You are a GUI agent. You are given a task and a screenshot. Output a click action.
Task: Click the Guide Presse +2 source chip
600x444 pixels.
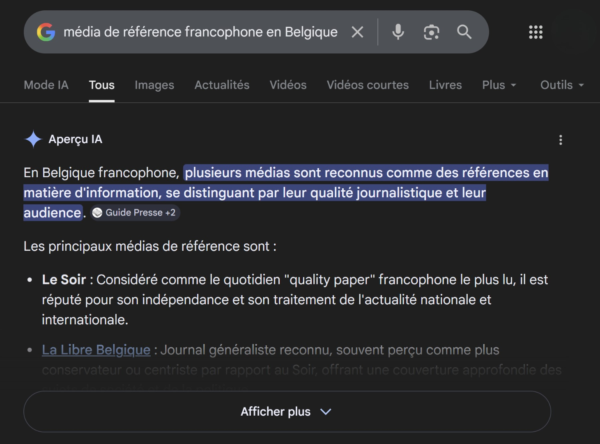[x=135, y=213]
